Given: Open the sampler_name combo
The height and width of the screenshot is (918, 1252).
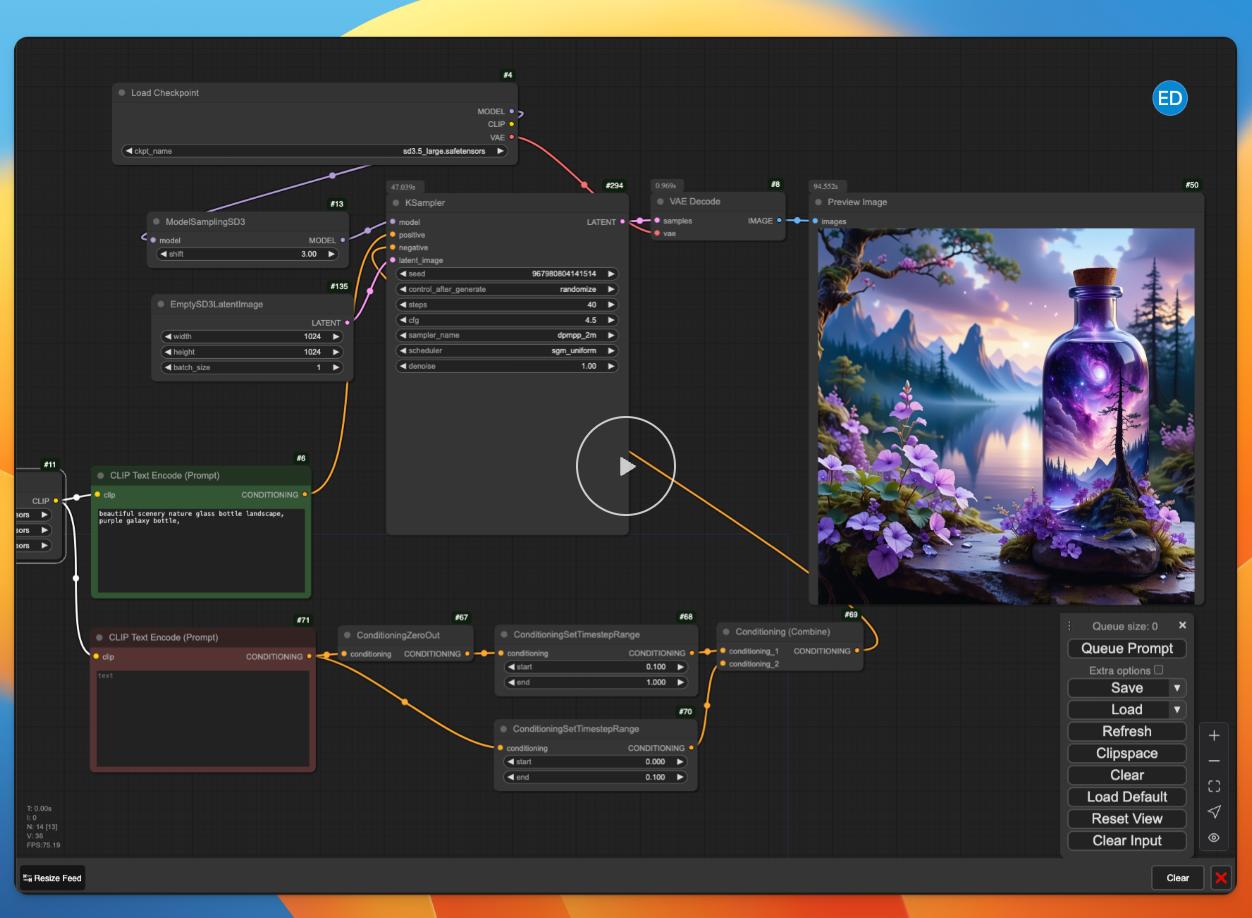Looking at the screenshot, I should 507,335.
